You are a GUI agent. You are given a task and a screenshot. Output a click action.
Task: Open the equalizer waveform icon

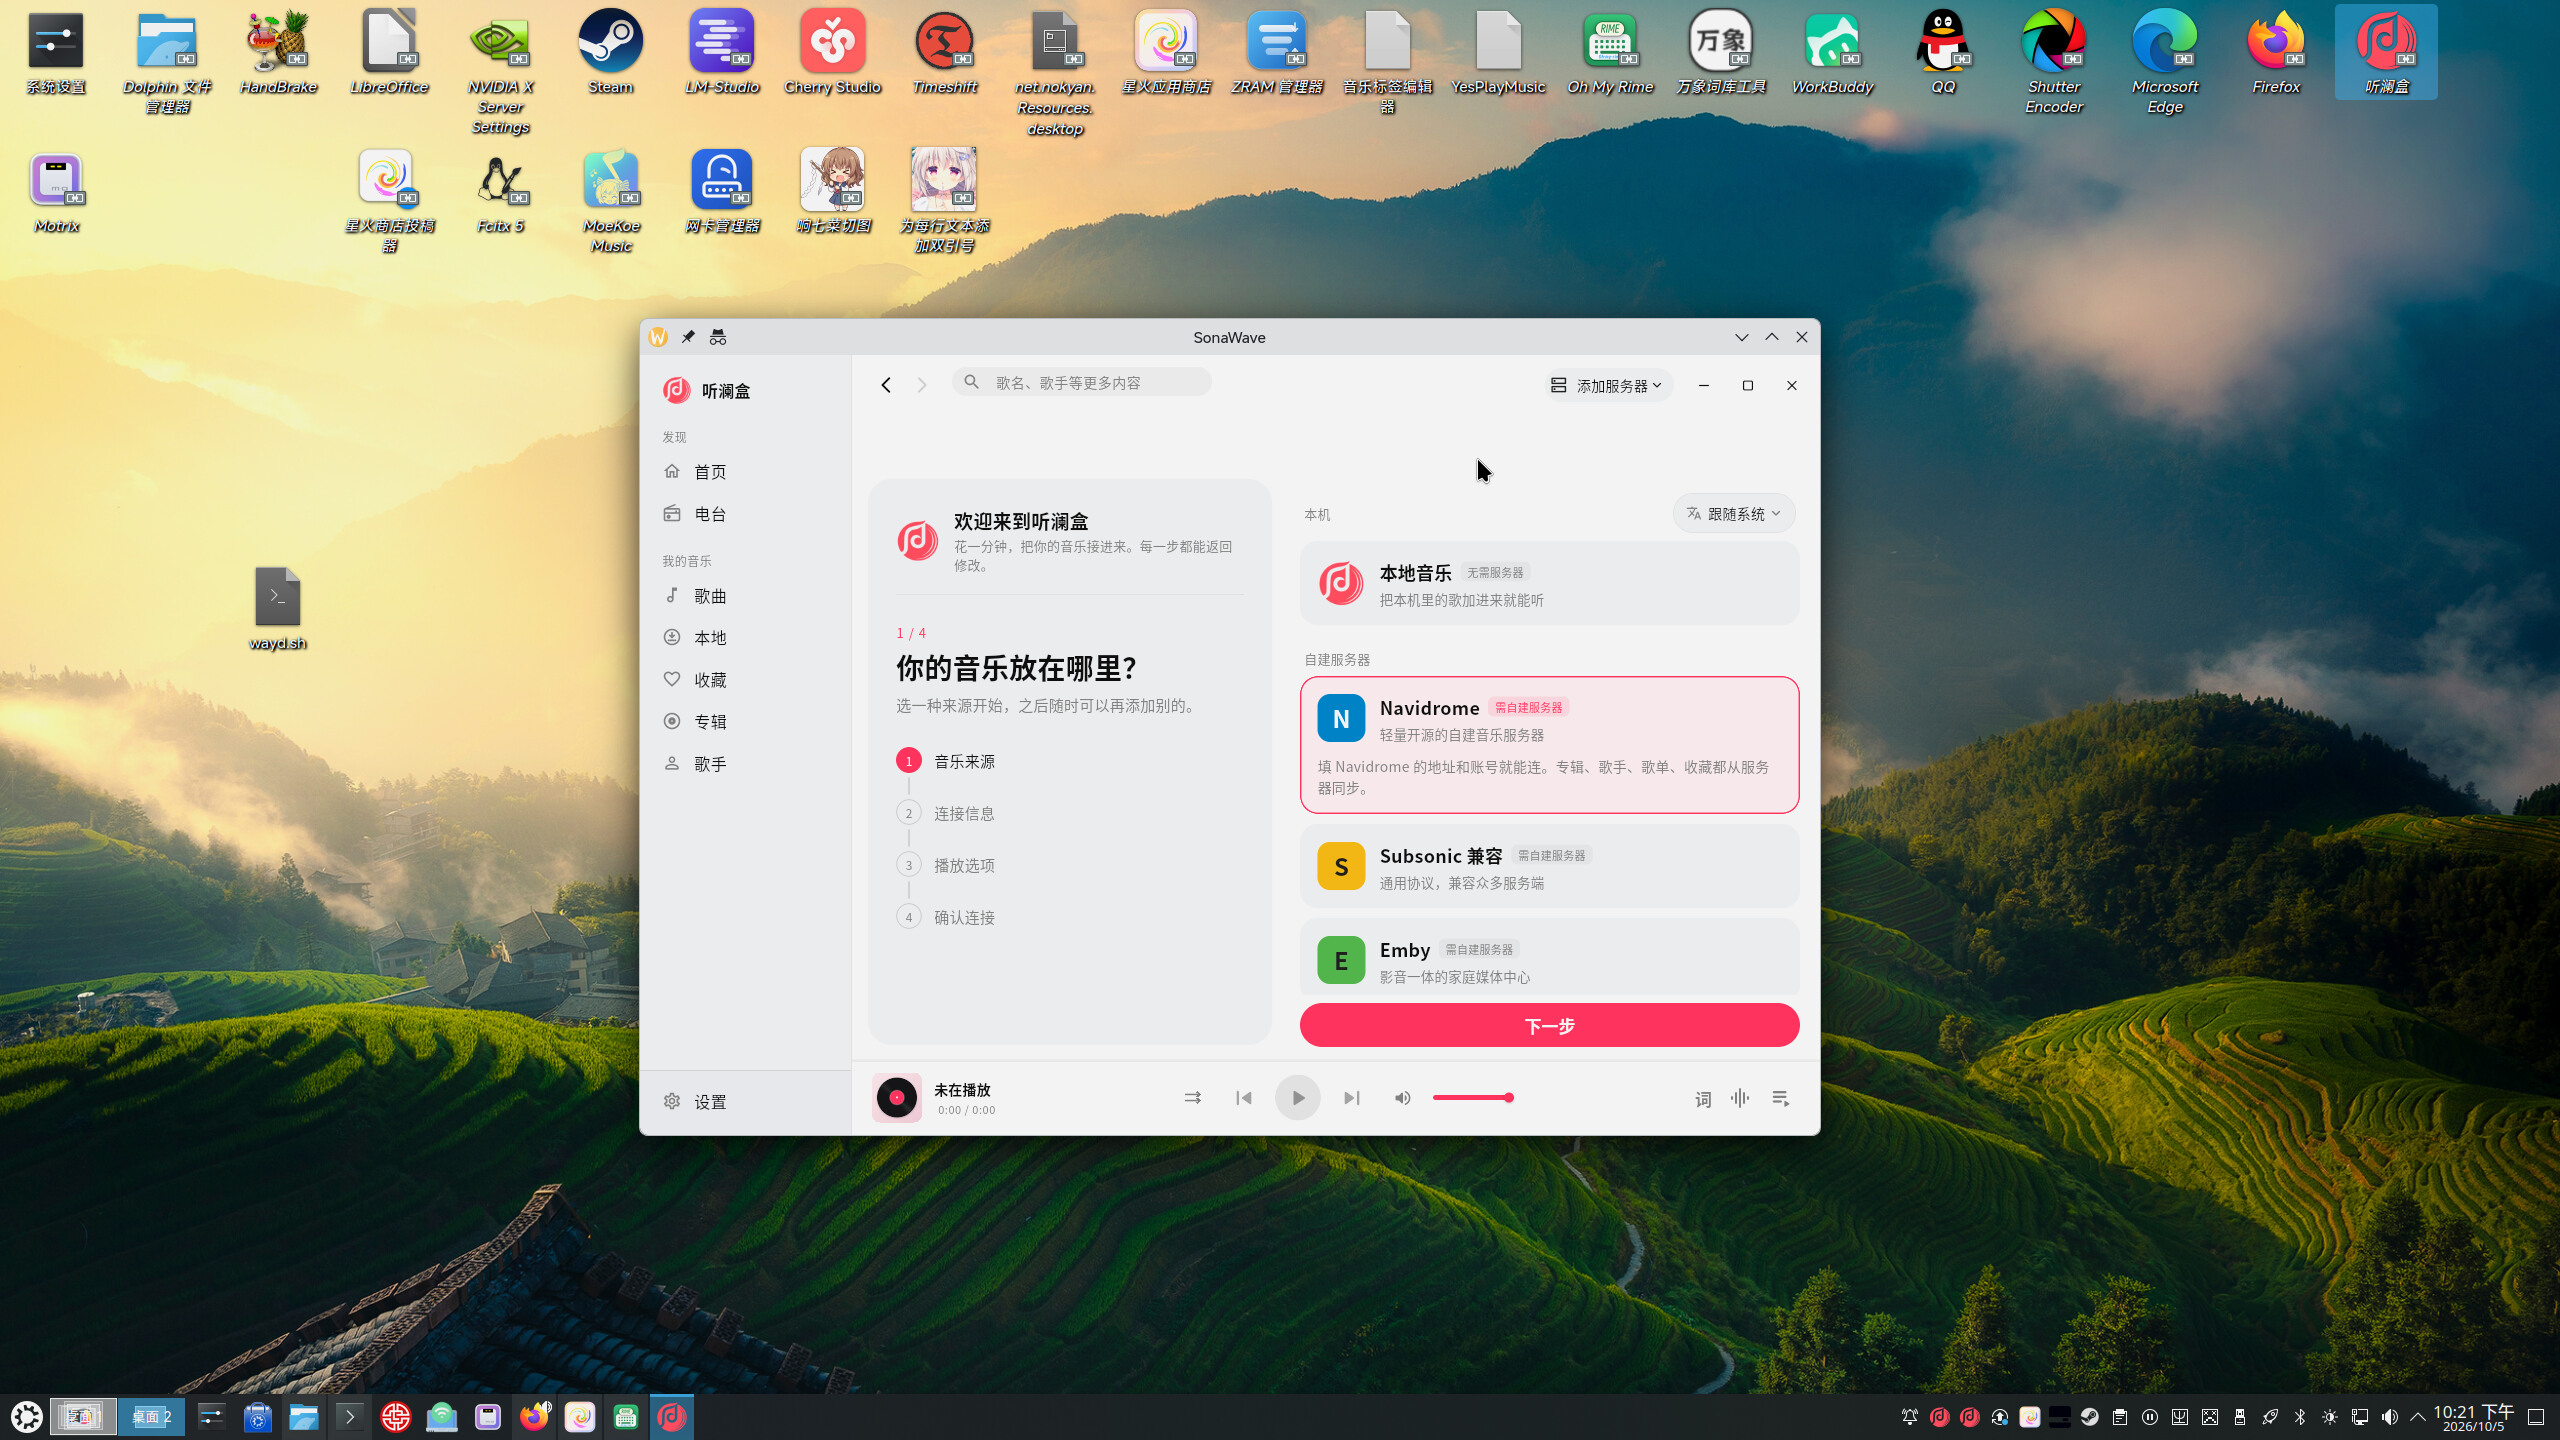[1740, 1098]
